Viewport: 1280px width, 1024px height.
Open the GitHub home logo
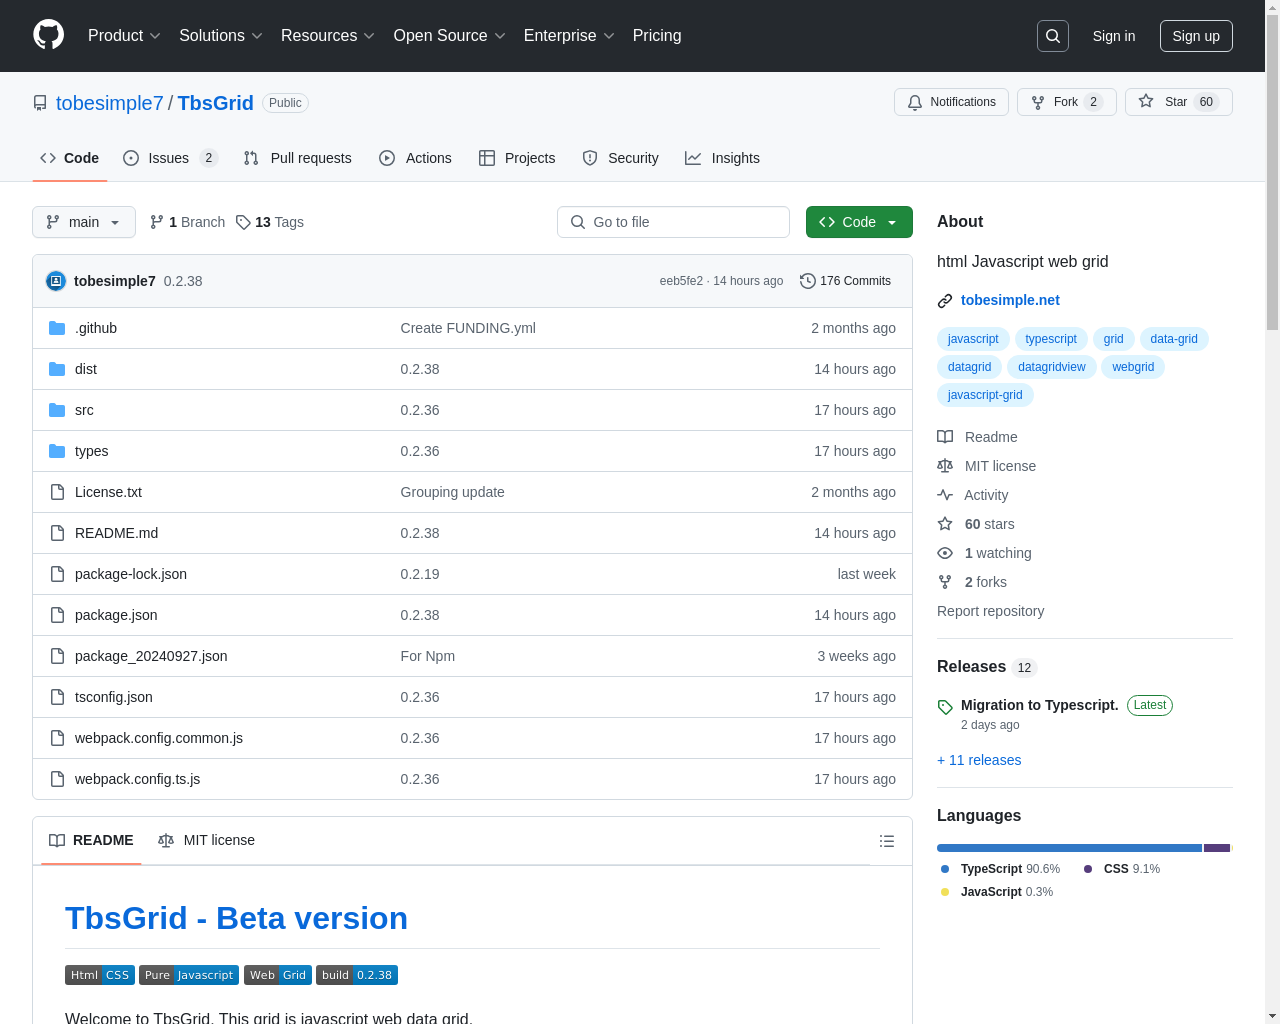pyautogui.click(x=49, y=35)
